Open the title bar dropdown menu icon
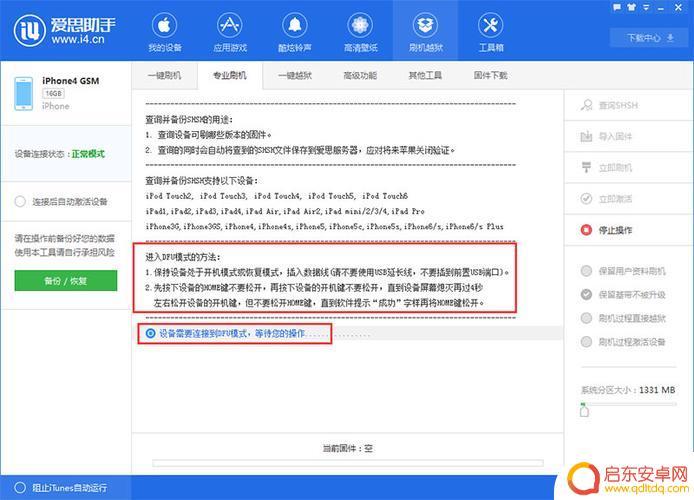The height and width of the screenshot is (500, 694). point(646,8)
